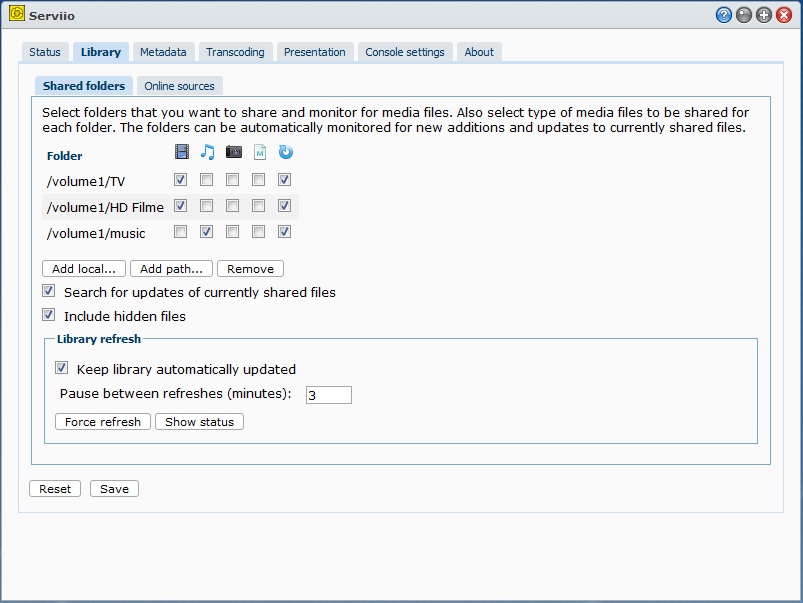This screenshot has width=803, height=603.
Task: Select the /volume1/music folder row
Action: tap(170, 233)
